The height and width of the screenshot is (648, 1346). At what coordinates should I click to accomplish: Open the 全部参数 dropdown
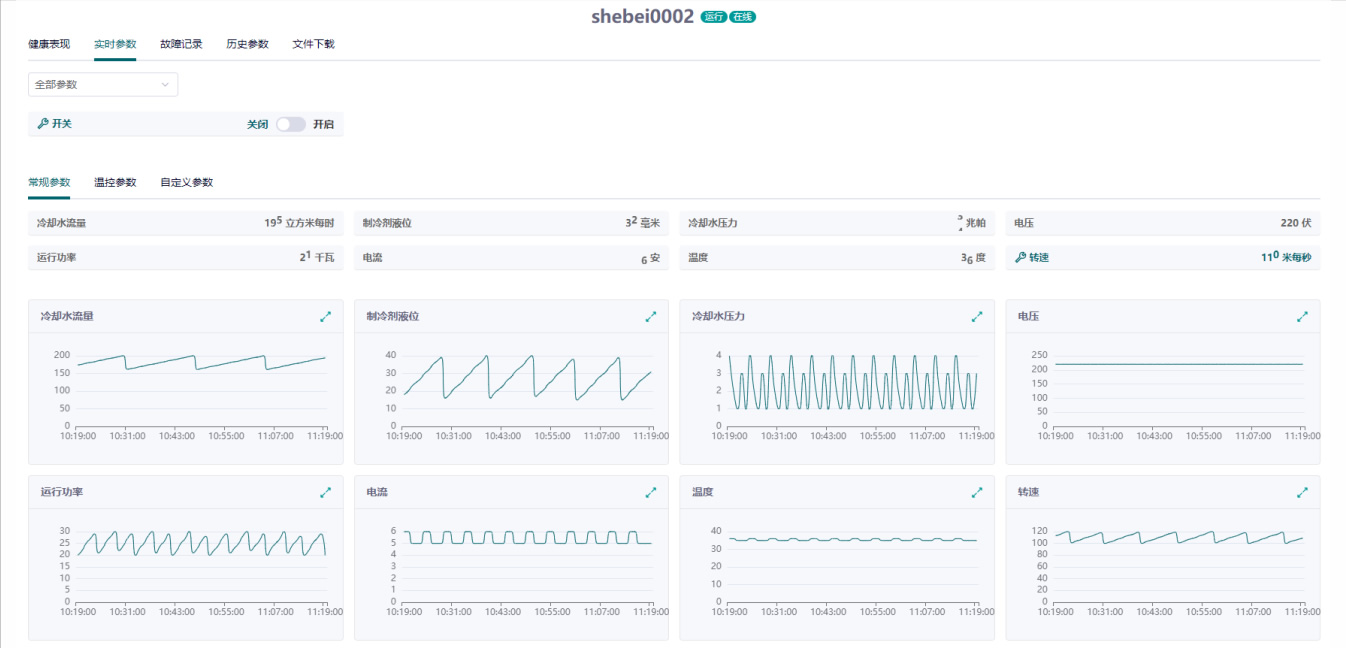[x=102, y=85]
